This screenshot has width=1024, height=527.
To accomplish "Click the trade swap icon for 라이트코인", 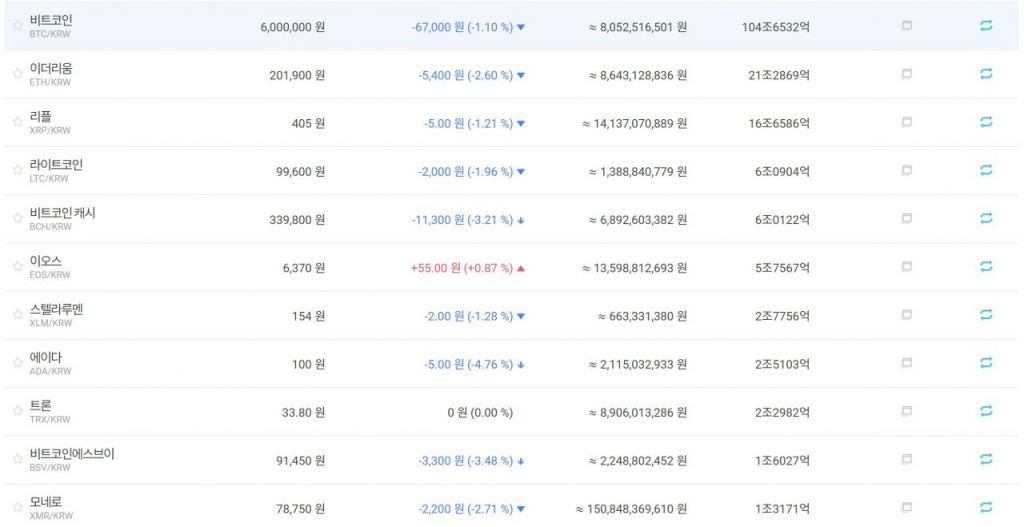I will click(986, 170).
